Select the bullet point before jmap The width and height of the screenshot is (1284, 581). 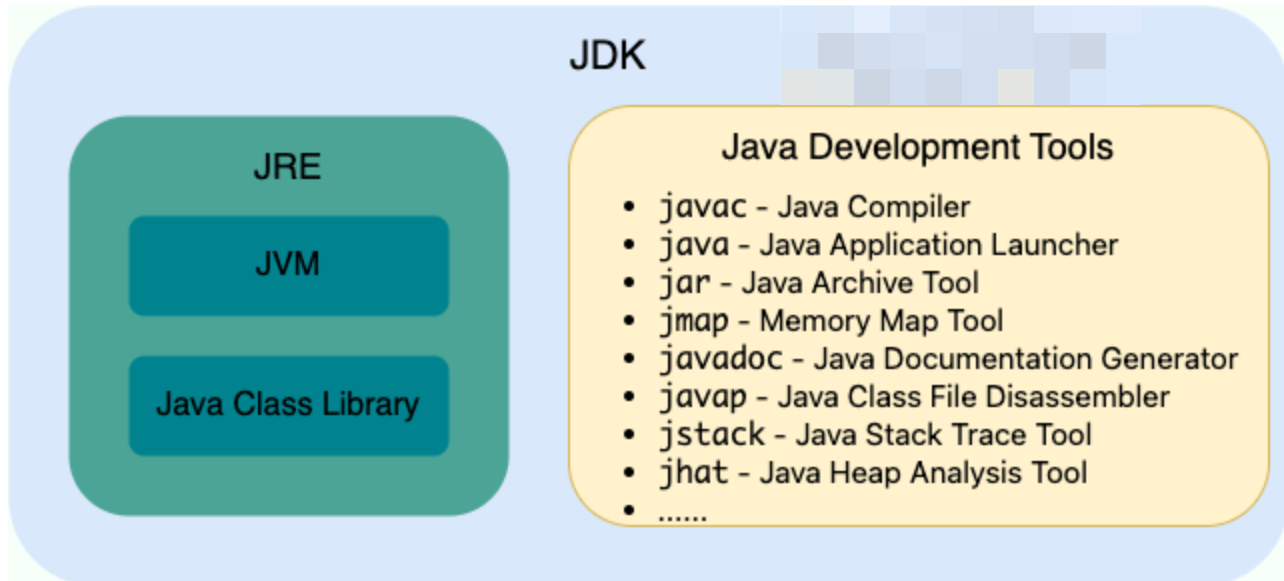coord(628,321)
